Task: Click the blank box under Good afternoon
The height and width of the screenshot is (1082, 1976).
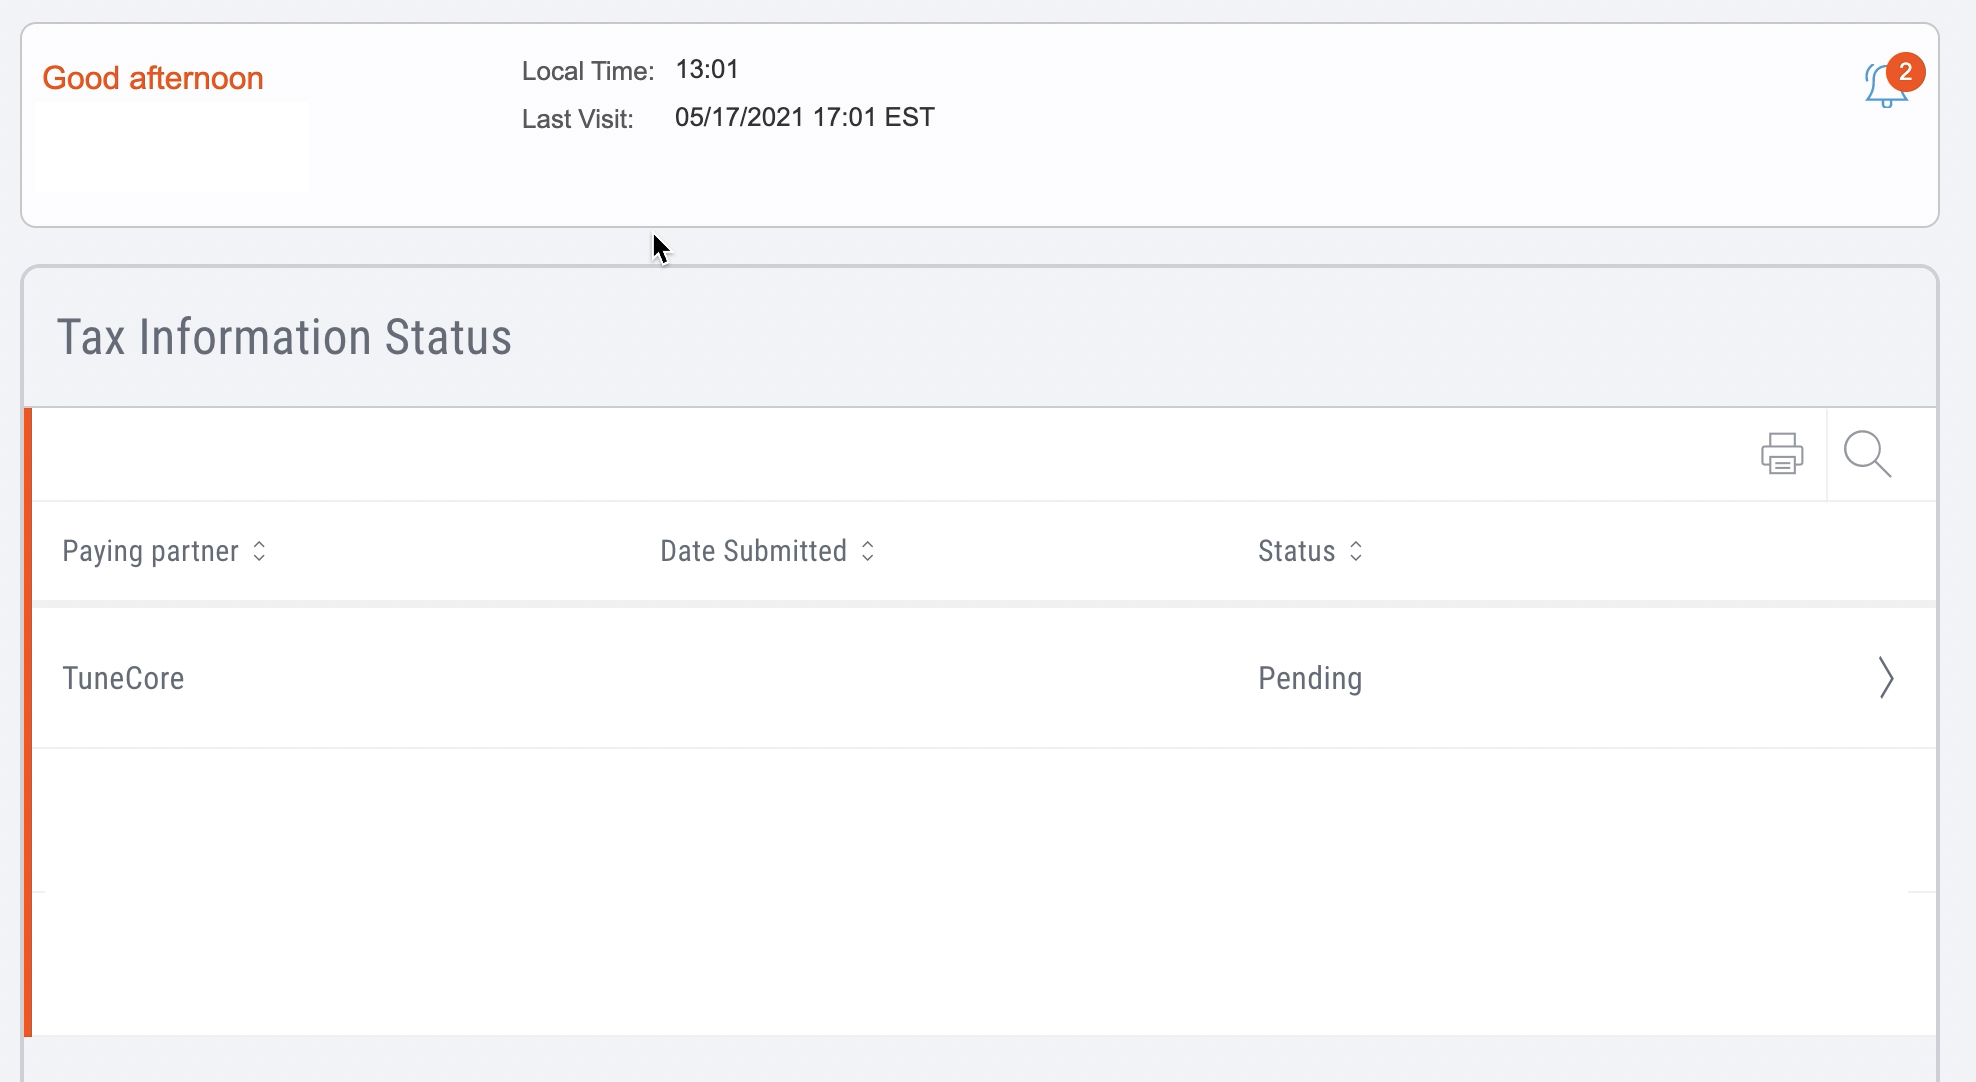Action: 172,146
